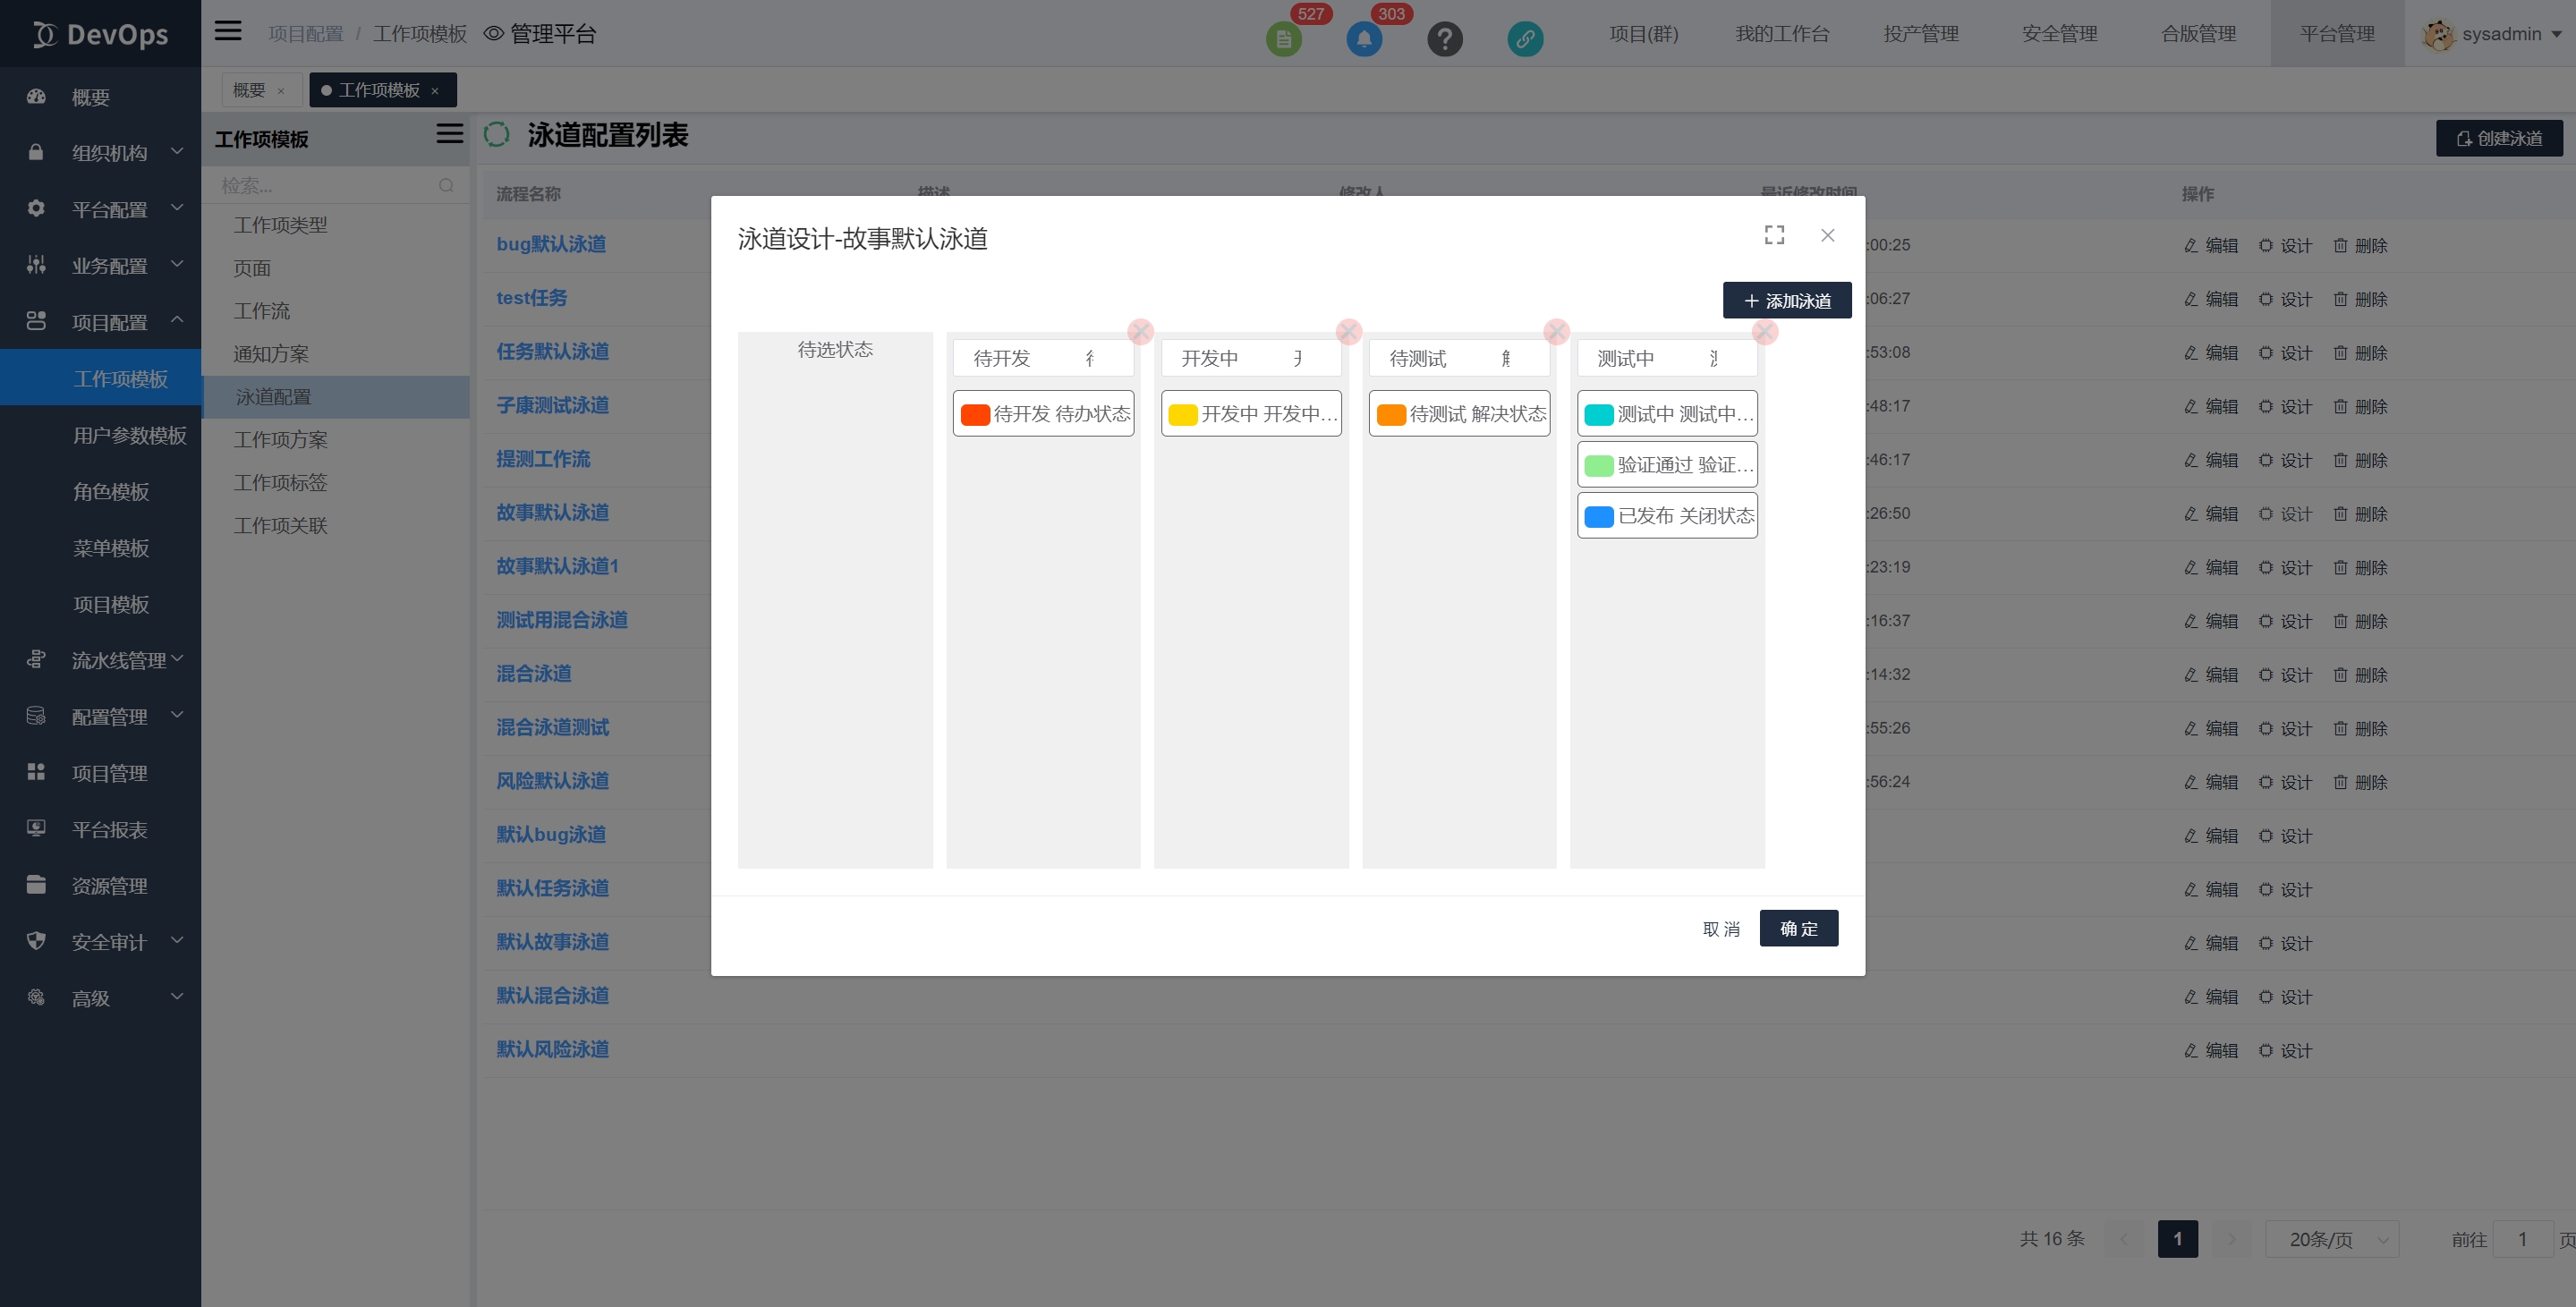
Task: Open the notification bell showing 303
Action: [x=1364, y=39]
